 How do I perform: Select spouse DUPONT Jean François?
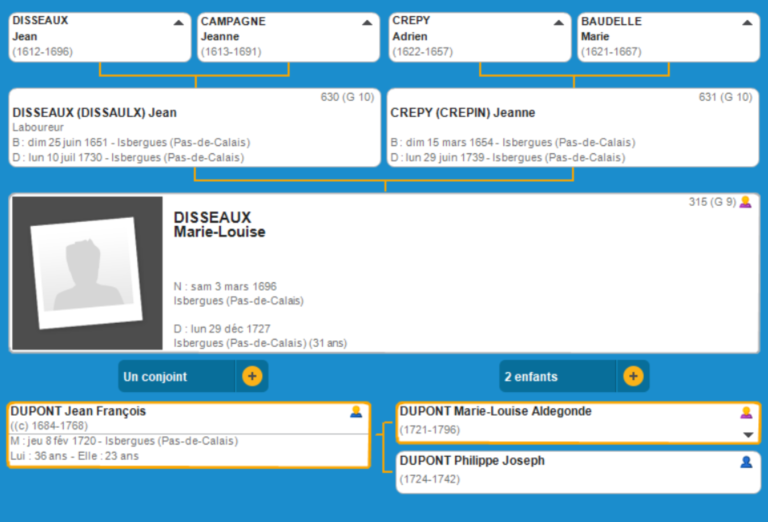[78, 411]
